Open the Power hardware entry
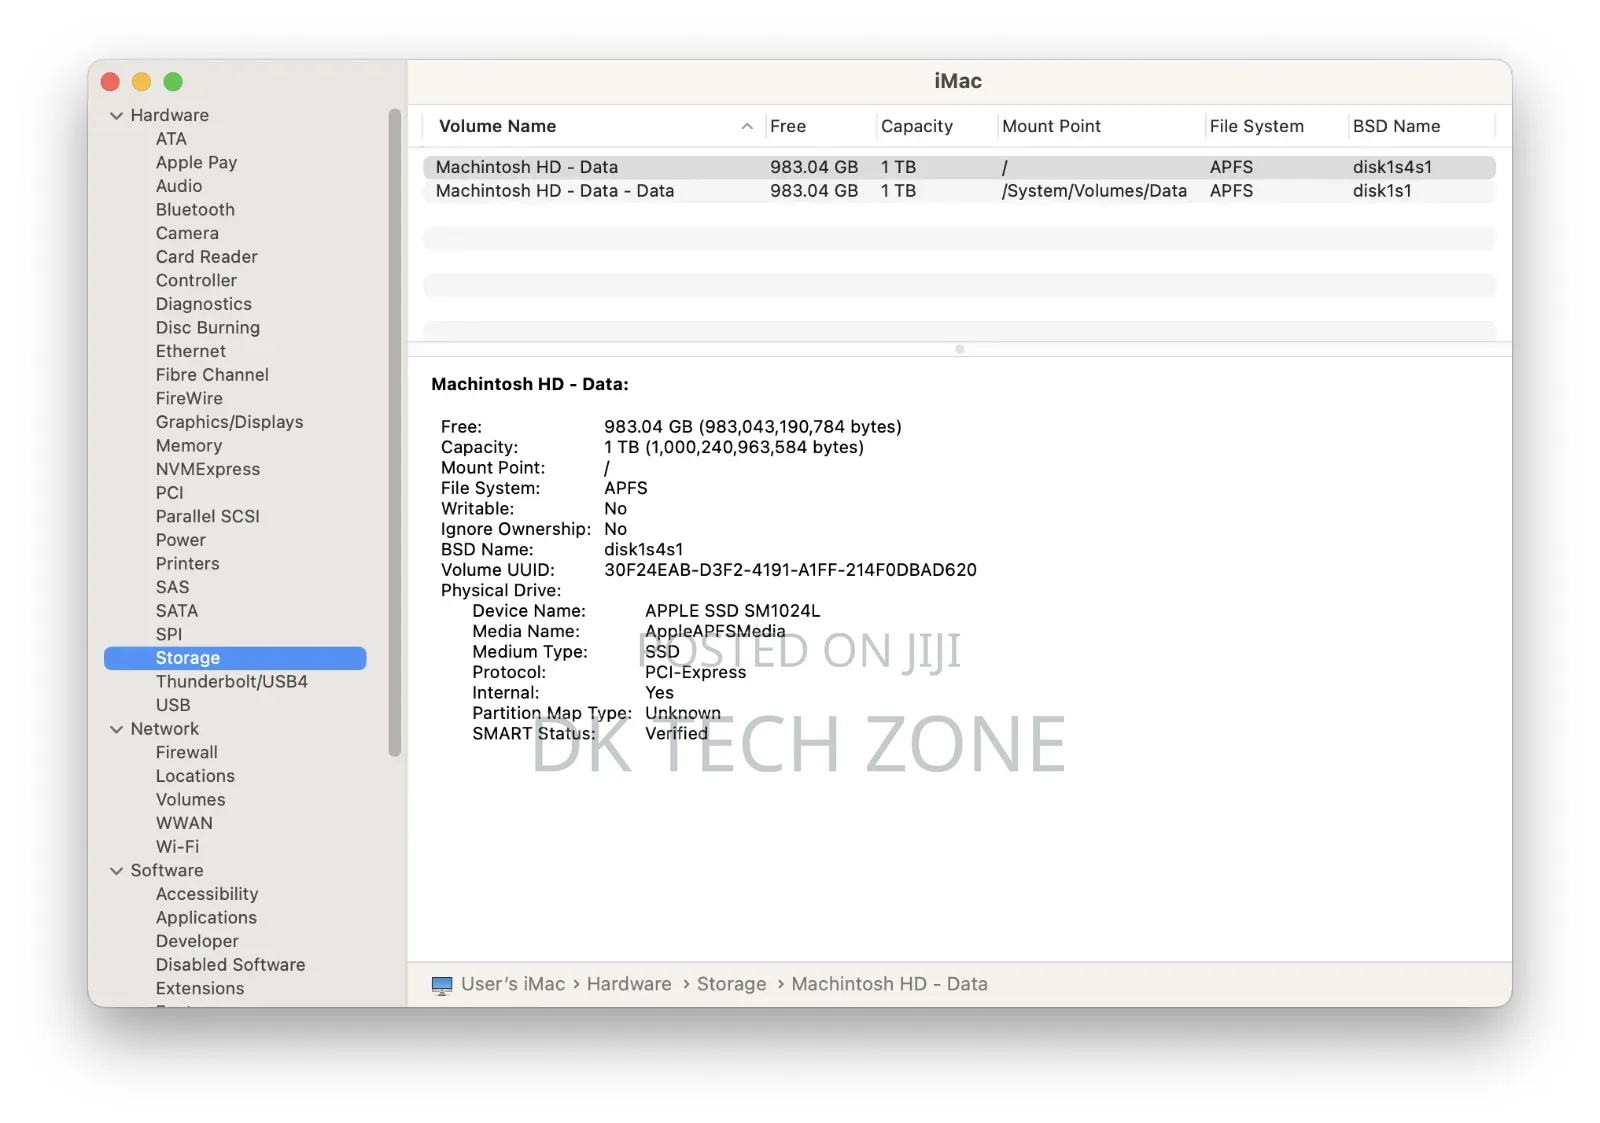 (180, 540)
